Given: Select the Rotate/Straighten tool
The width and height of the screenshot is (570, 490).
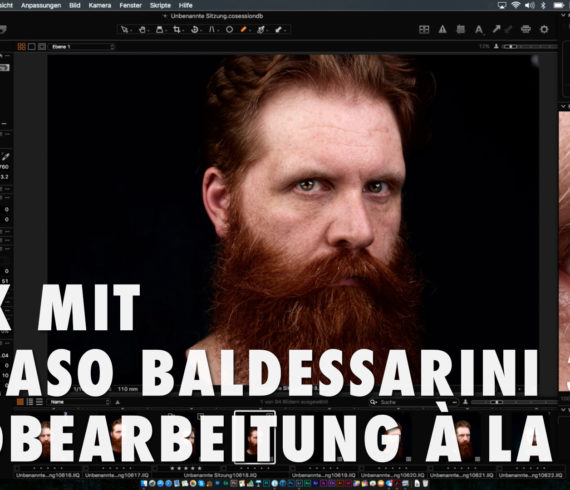Looking at the screenshot, I should [194, 29].
